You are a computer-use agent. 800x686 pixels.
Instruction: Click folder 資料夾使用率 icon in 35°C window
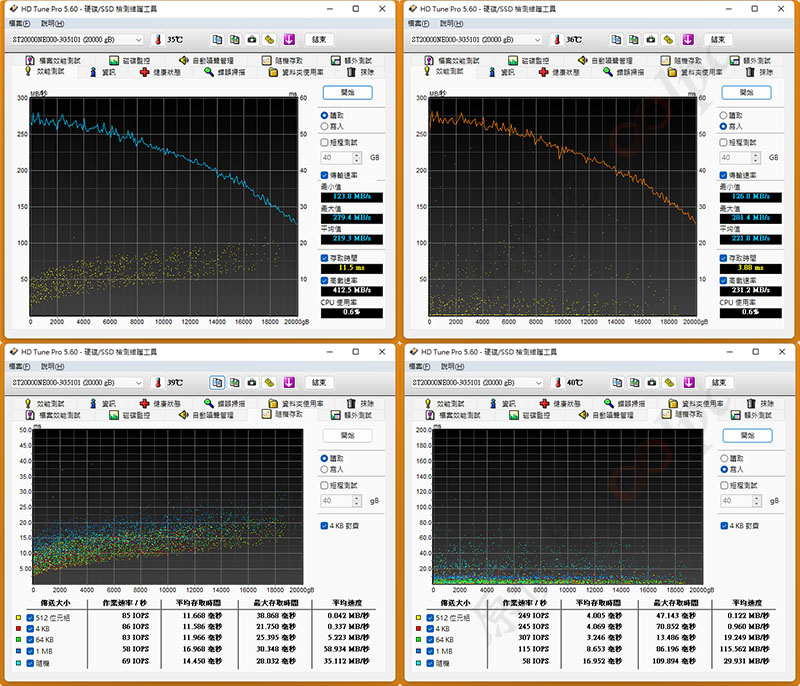click(273, 72)
